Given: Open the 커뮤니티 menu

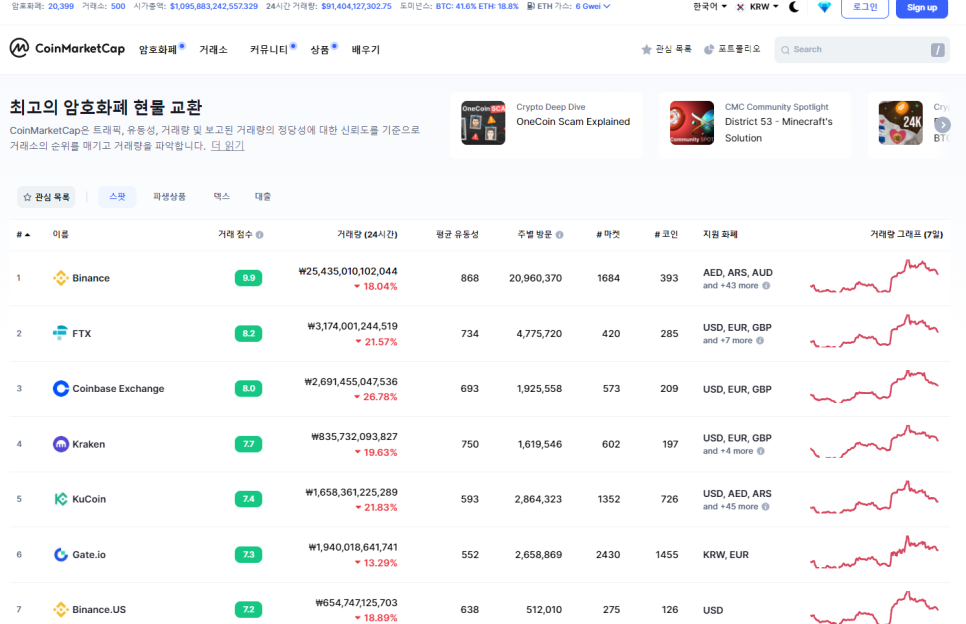Looking at the screenshot, I should pyautogui.click(x=269, y=49).
